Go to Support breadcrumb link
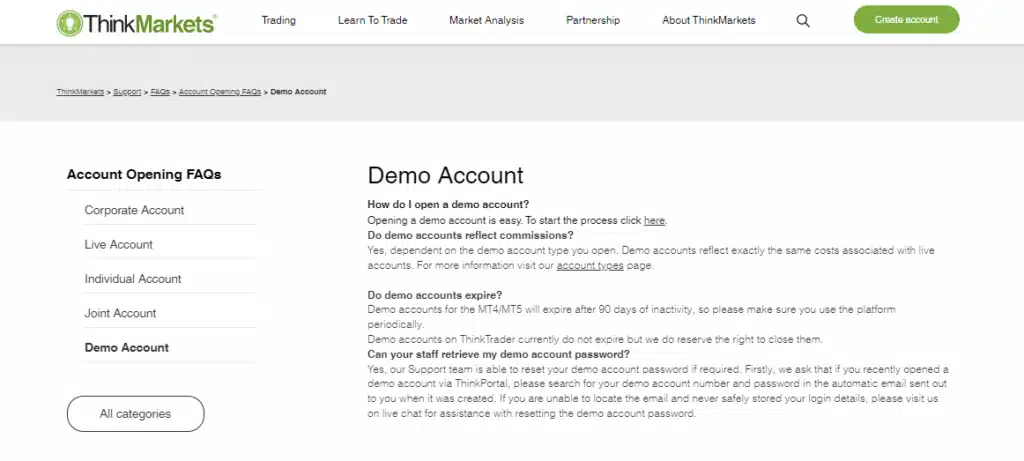The height and width of the screenshot is (461, 1024). click(127, 92)
